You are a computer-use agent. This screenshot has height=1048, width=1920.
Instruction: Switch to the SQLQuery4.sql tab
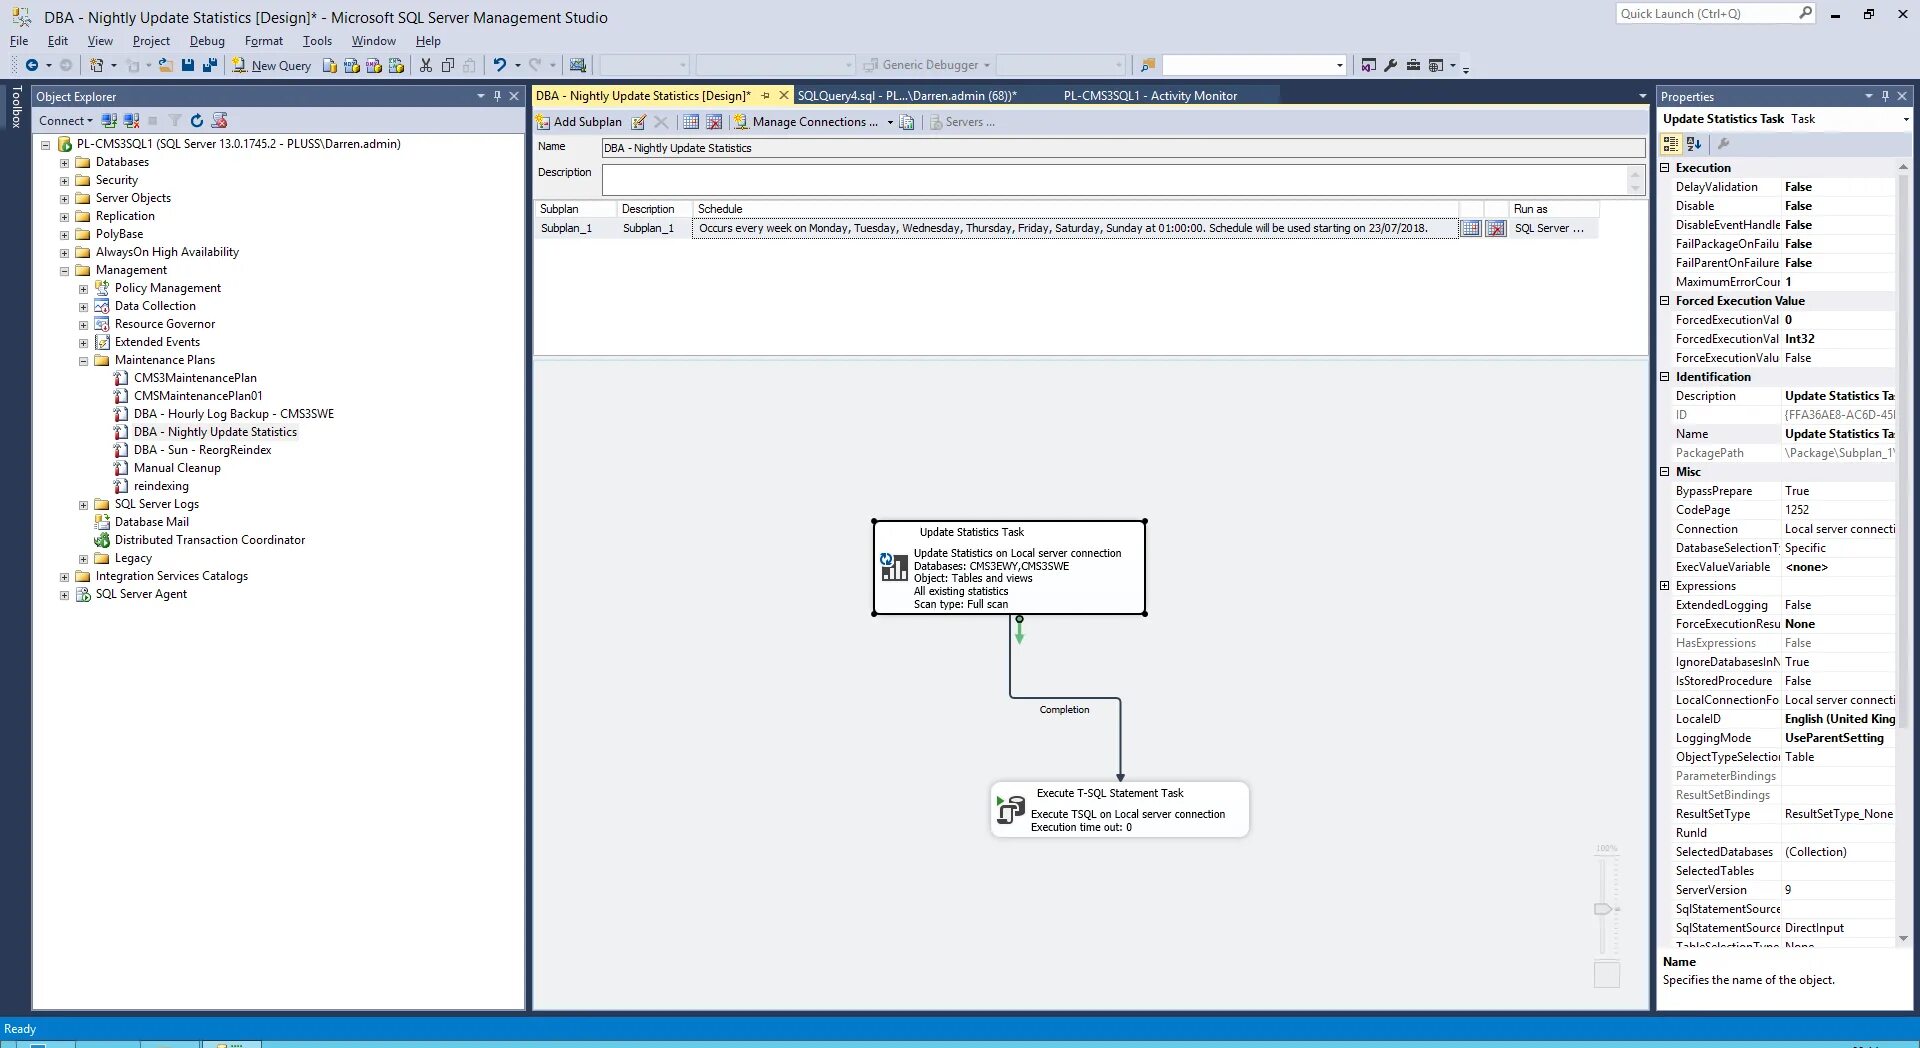[x=907, y=96]
